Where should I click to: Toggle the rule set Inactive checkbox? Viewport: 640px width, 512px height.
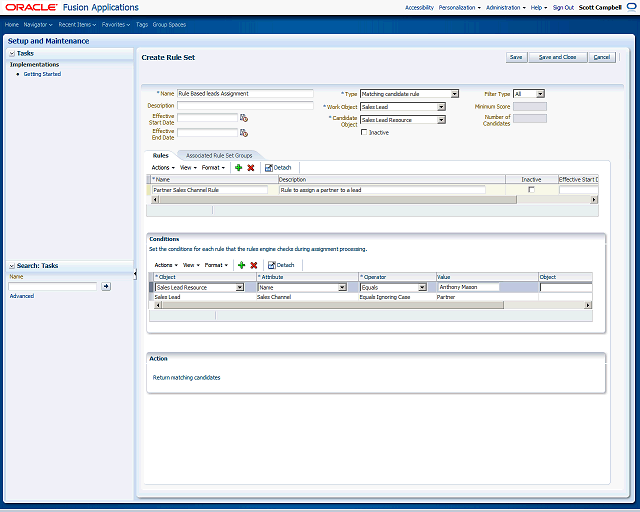(364, 132)
